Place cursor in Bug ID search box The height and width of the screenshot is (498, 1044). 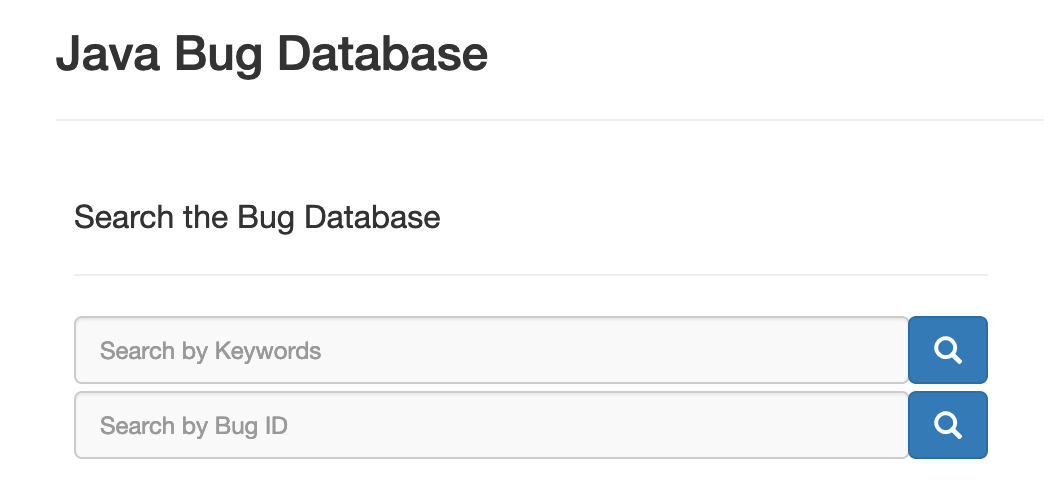pyautogui.click(x=491, y=425)
